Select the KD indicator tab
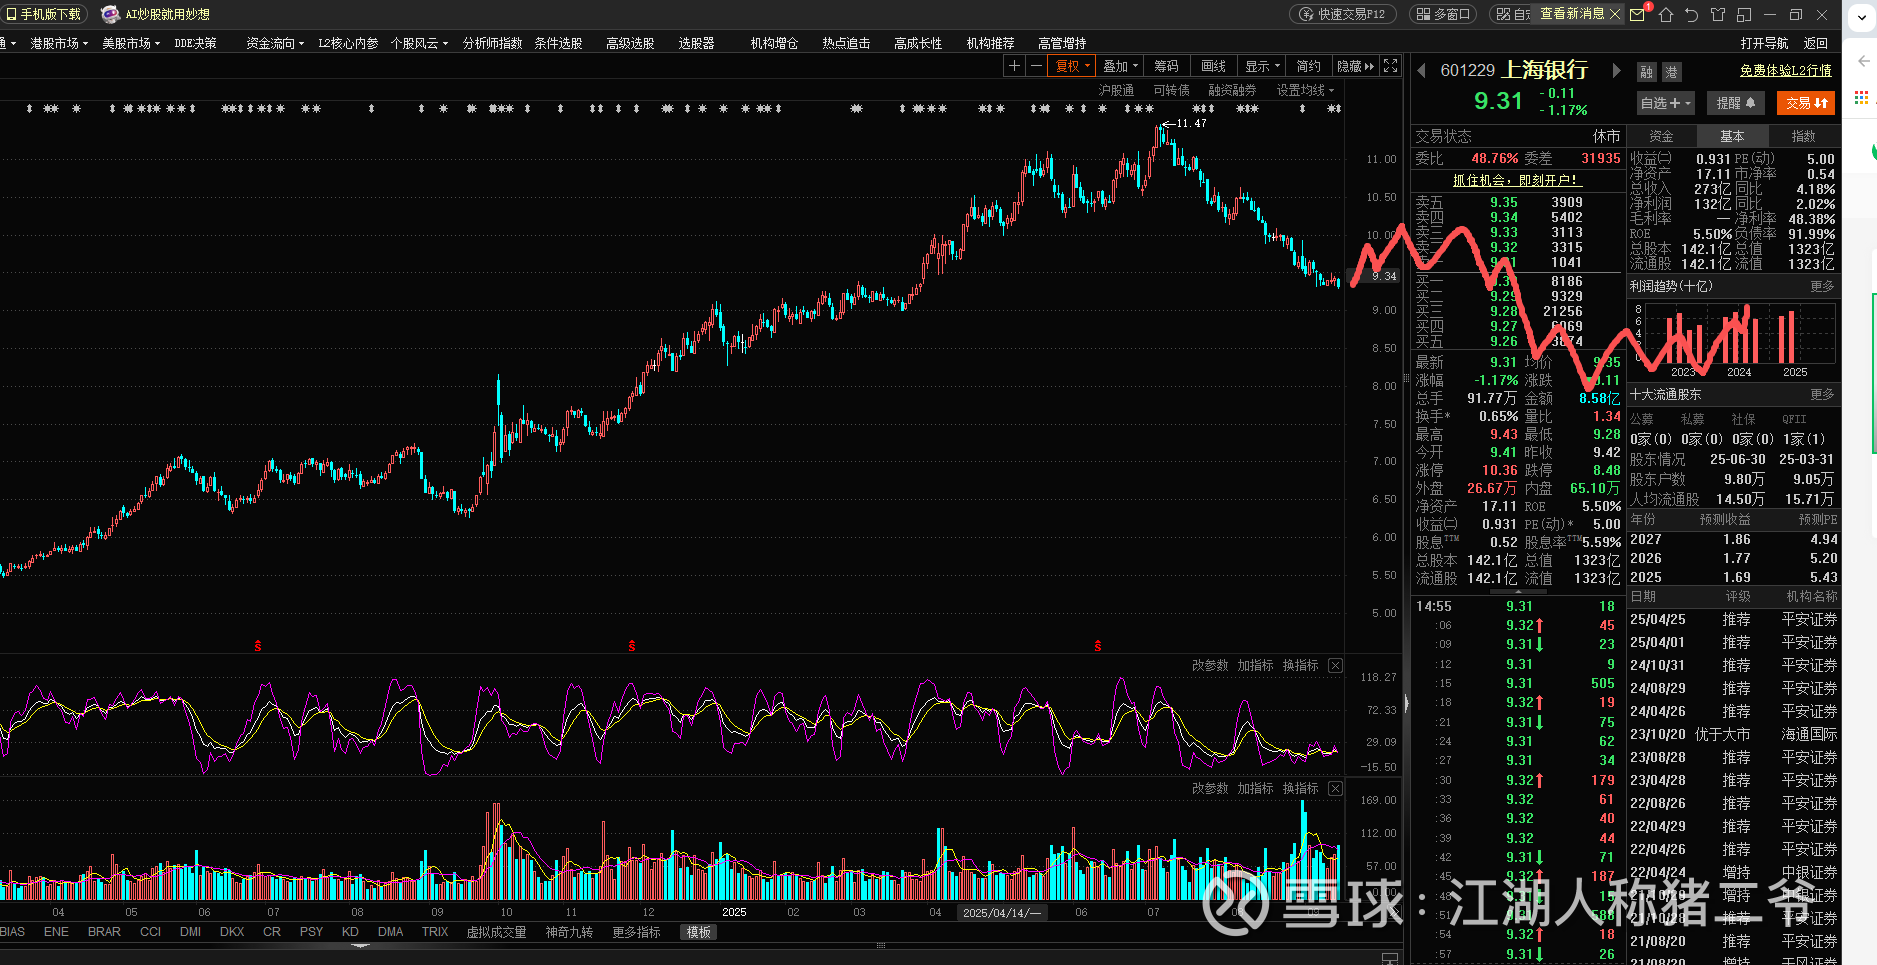 click(x=350, y=932)
